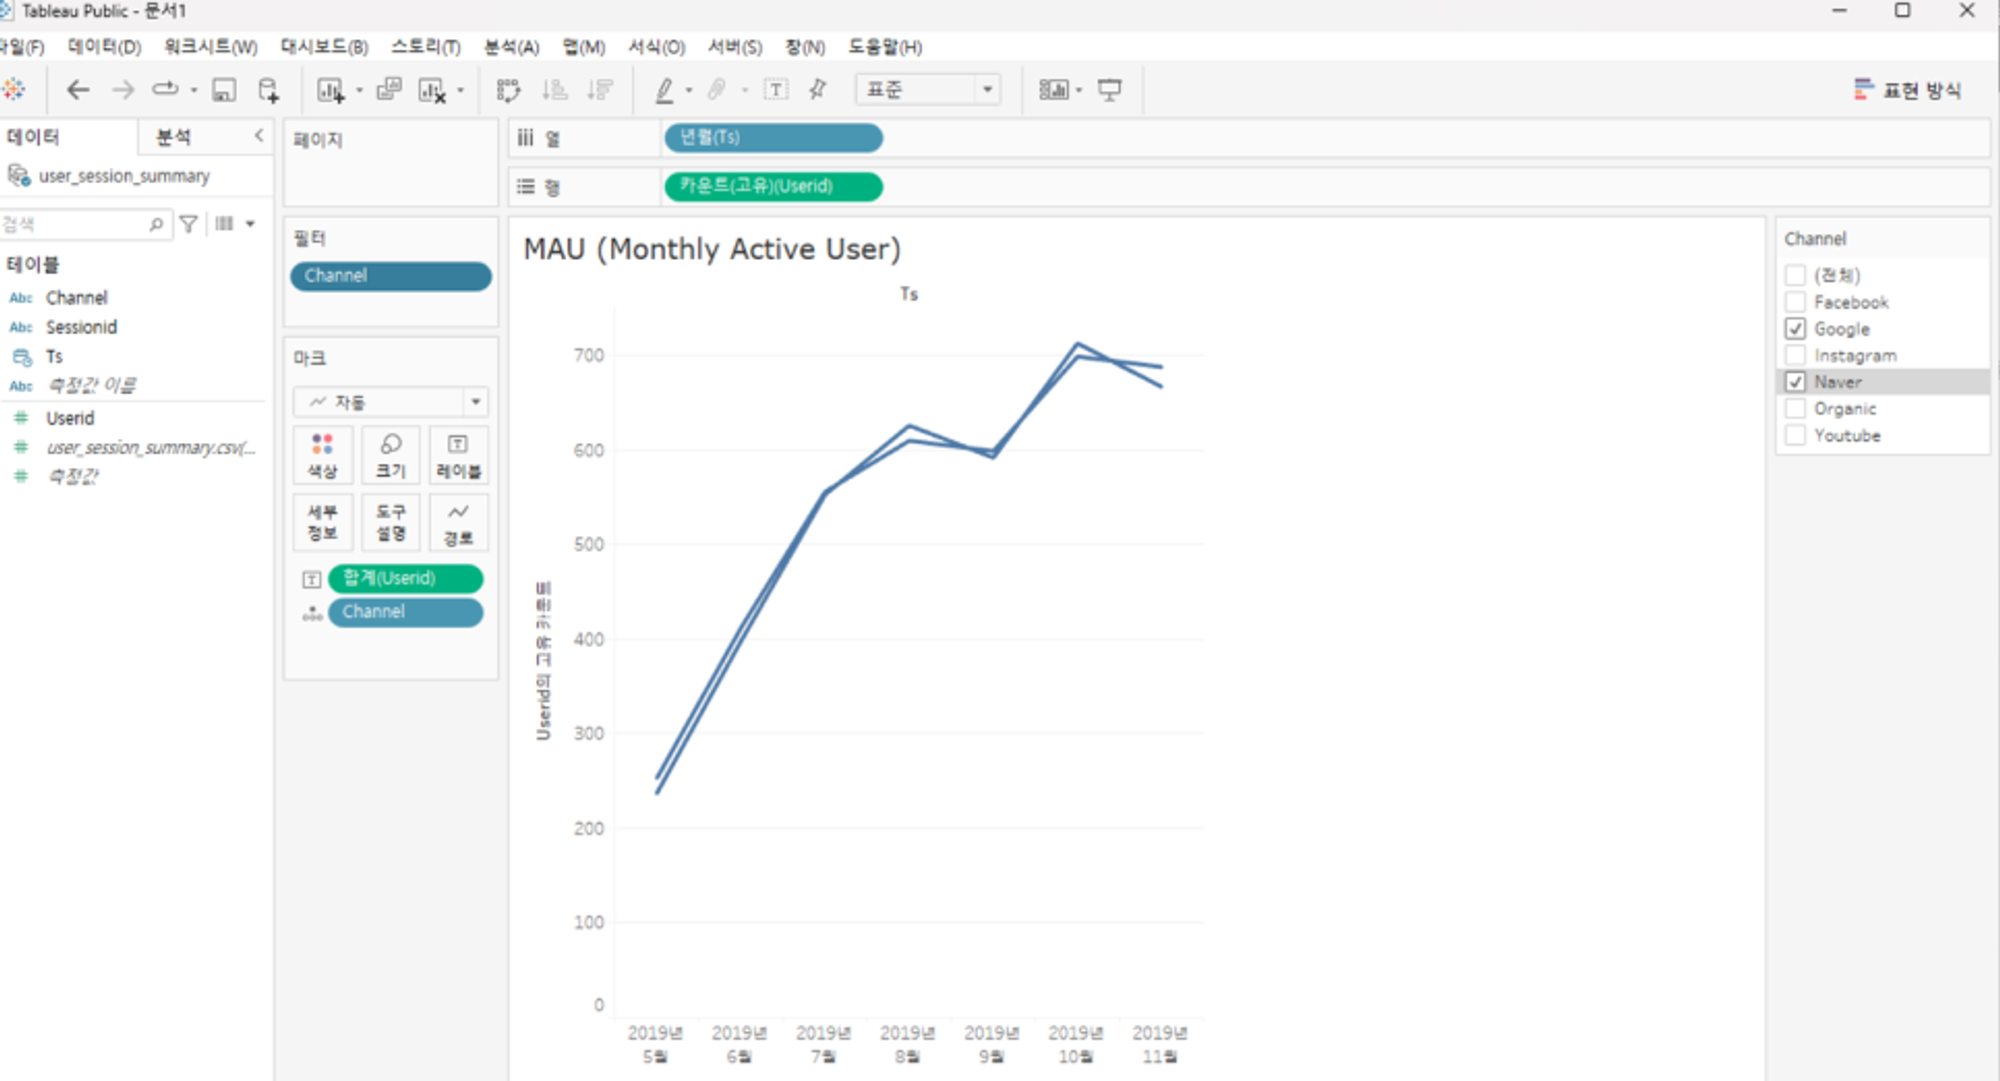
Task: Check the Facebook channel checkbox
Action: click(x=1795, y=302)
